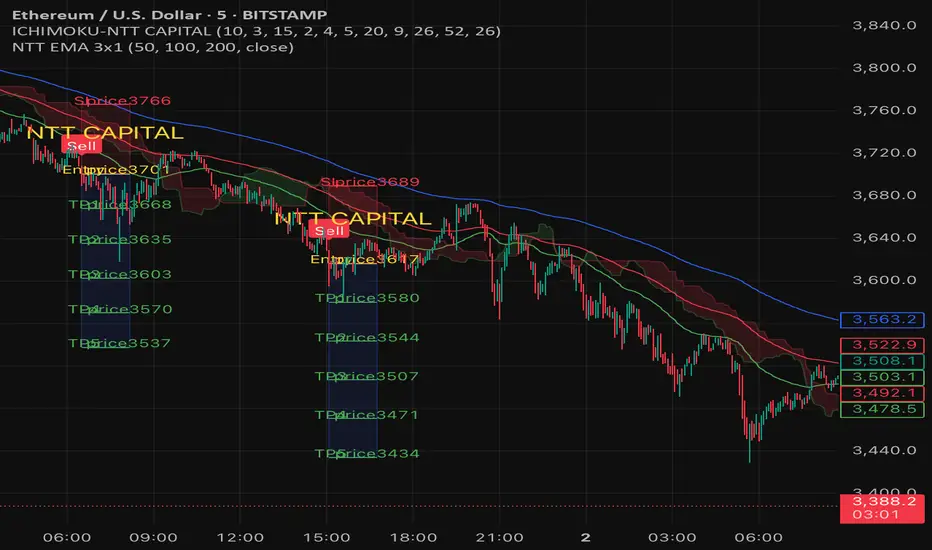Viewport: 932px width, 550px height.
Task: Click the day 2 date marker on time axis
Action: (x=585, y=538)
